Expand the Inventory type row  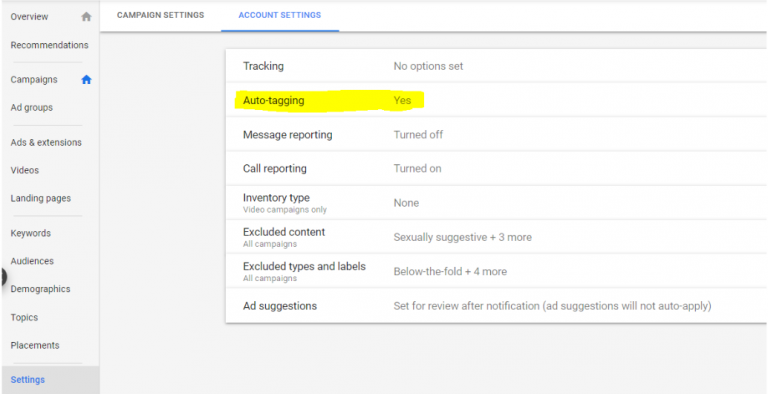[x=496, y=203]
